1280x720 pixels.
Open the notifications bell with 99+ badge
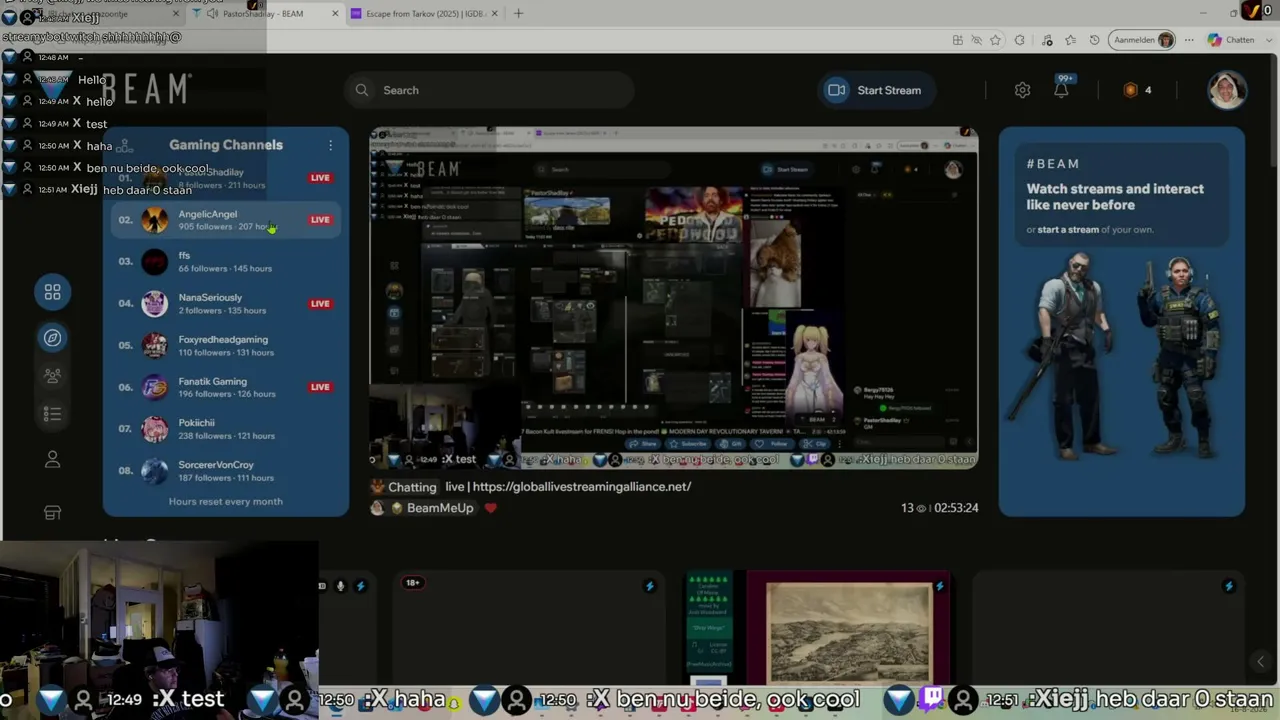[1062, 88]
